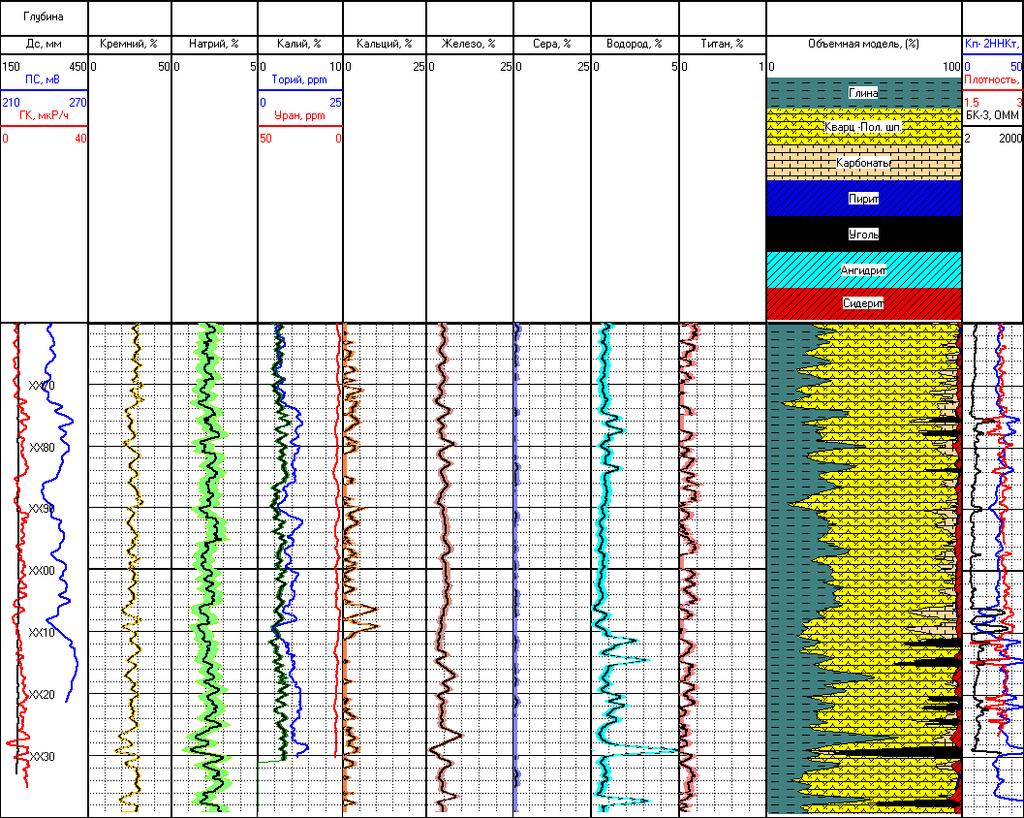Pick the Карбонаты legend swatch
Image resolution: width=1024 pixels, height=818 pixels.
tap(863, 163)
